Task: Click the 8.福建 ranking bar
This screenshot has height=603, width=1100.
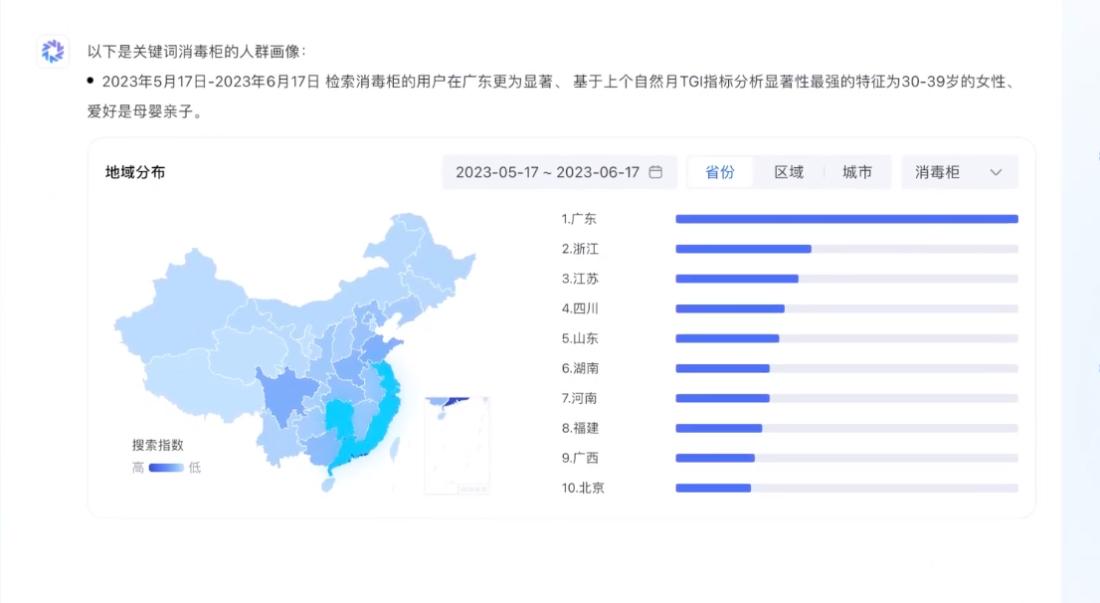Action: click(847, 428)
